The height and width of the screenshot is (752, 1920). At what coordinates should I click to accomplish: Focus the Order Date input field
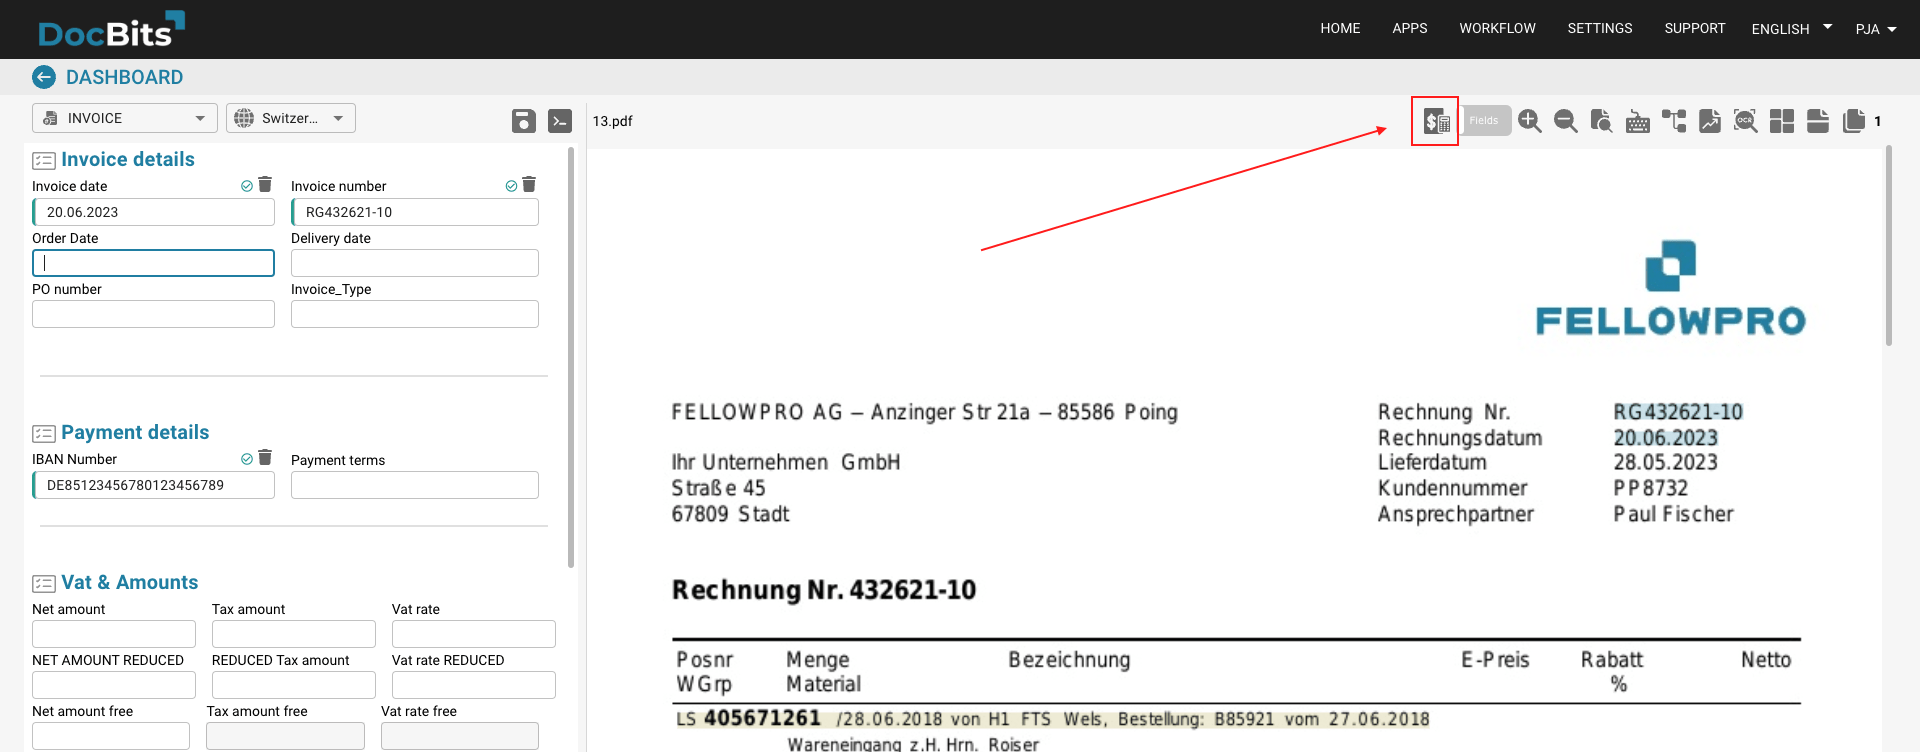tap(153, 263)
